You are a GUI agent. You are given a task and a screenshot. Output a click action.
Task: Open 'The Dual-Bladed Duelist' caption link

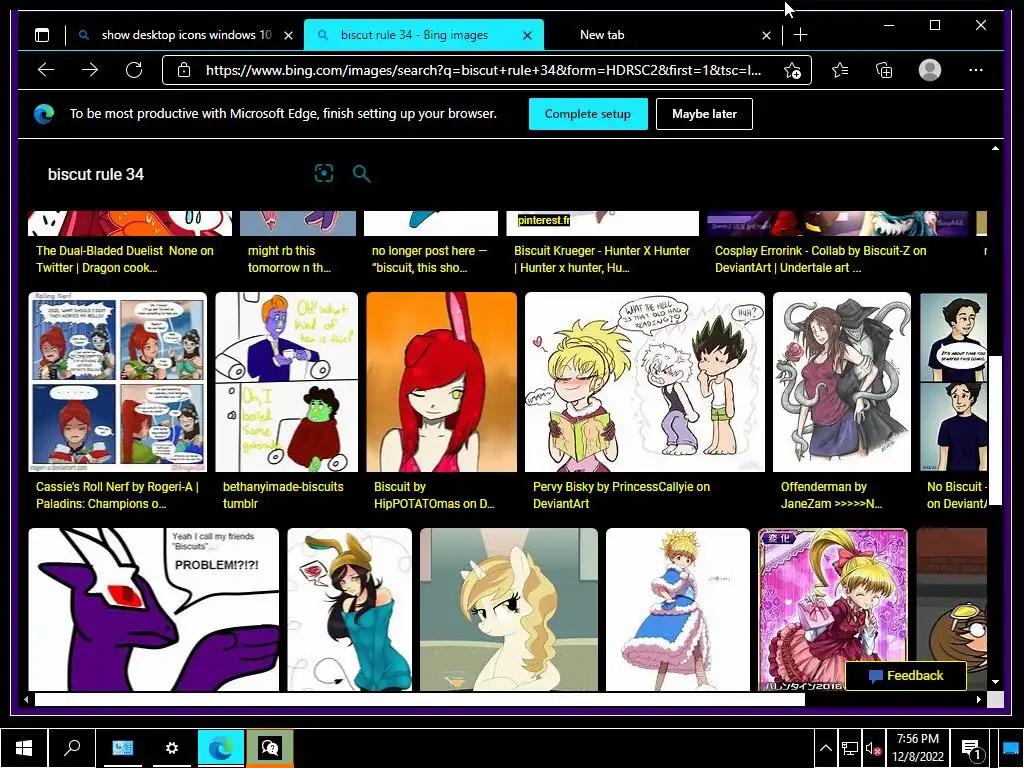click(125, 259)
